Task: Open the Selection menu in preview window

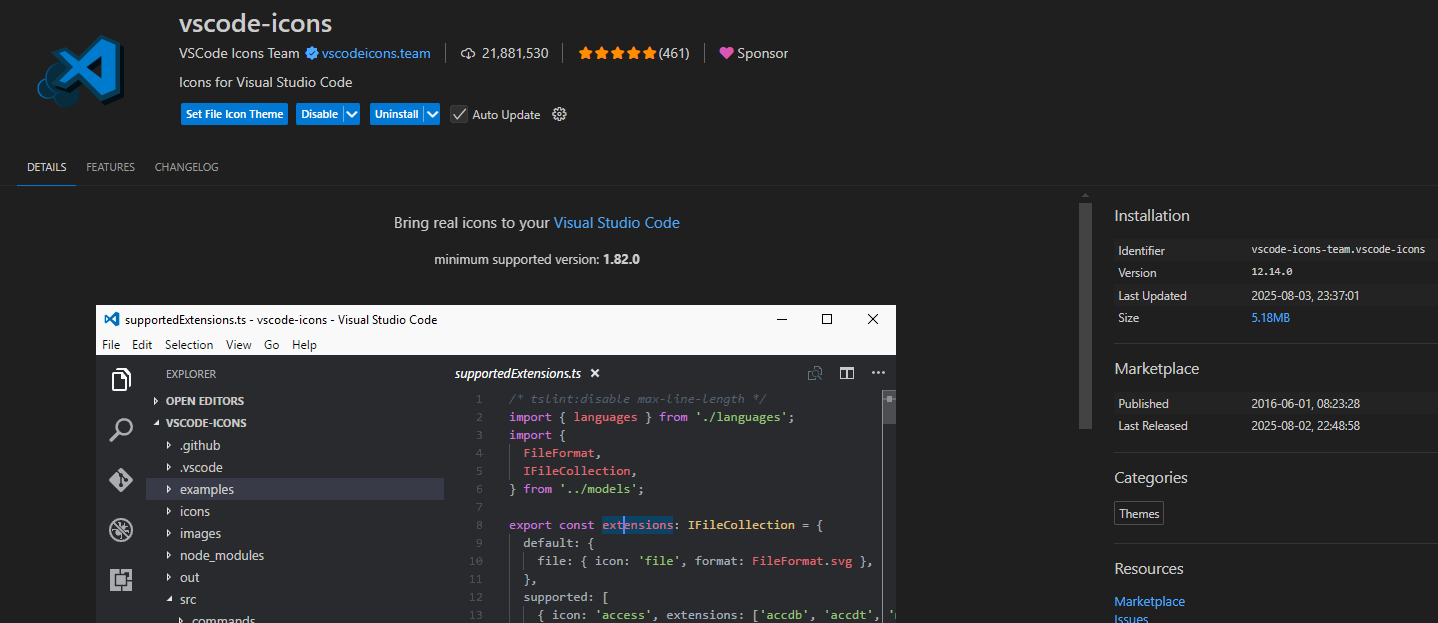Action: (189, 345)
